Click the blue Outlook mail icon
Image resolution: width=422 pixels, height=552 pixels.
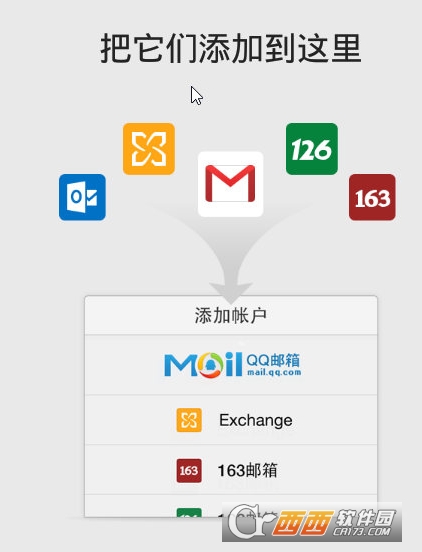pos(82,197)
